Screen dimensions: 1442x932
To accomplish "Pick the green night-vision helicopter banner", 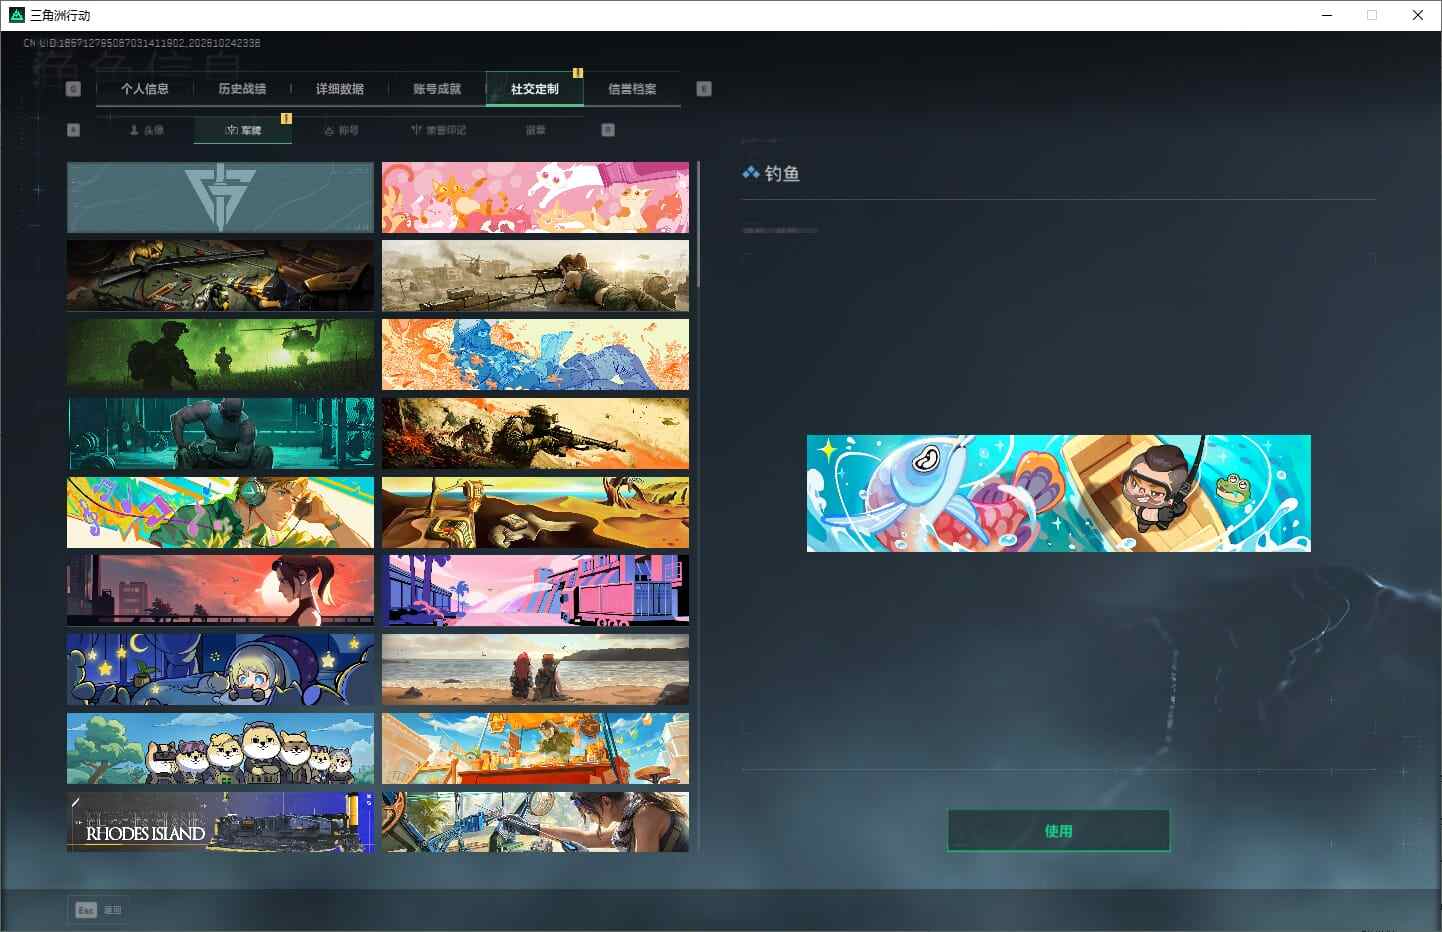I will pos(220,354).
